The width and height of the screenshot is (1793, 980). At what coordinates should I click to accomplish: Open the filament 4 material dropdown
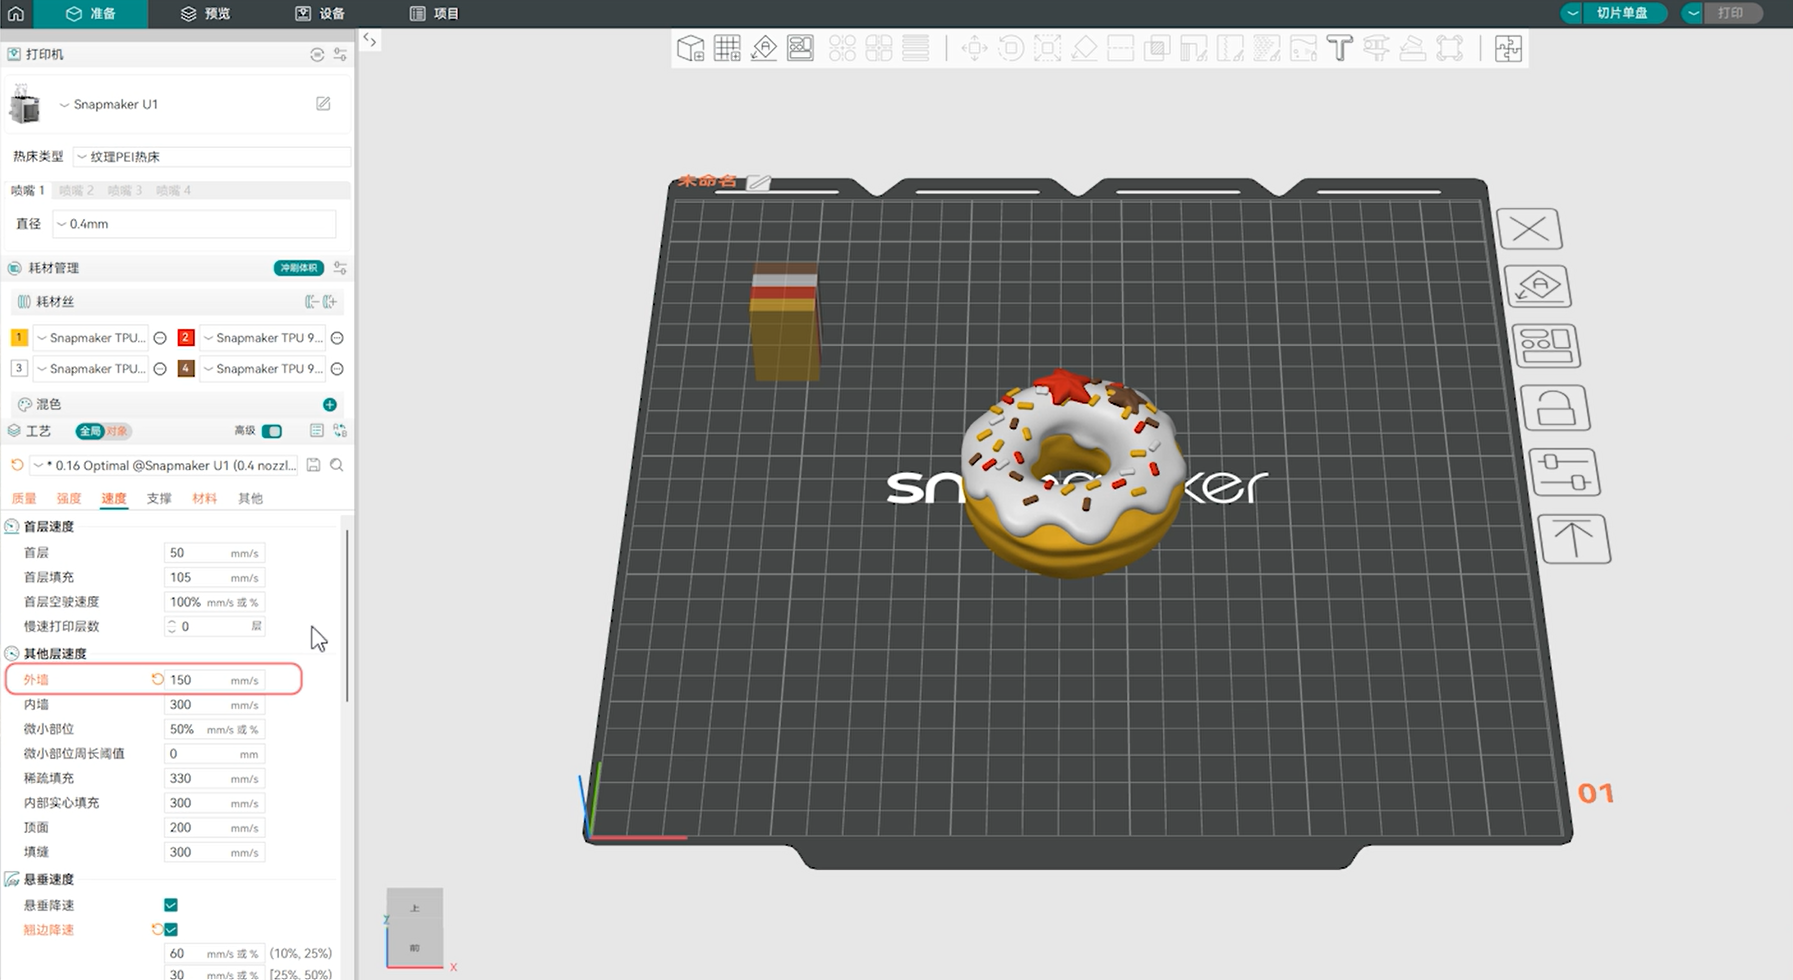(263, 369)
